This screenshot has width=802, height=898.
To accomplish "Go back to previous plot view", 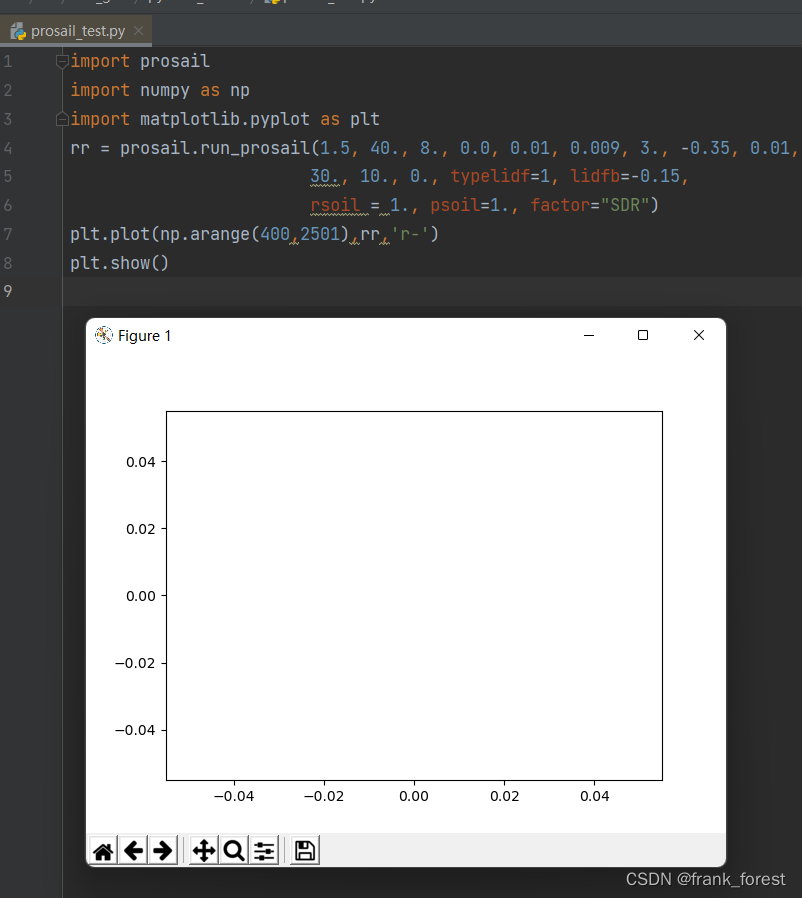I will click(133, 850).
